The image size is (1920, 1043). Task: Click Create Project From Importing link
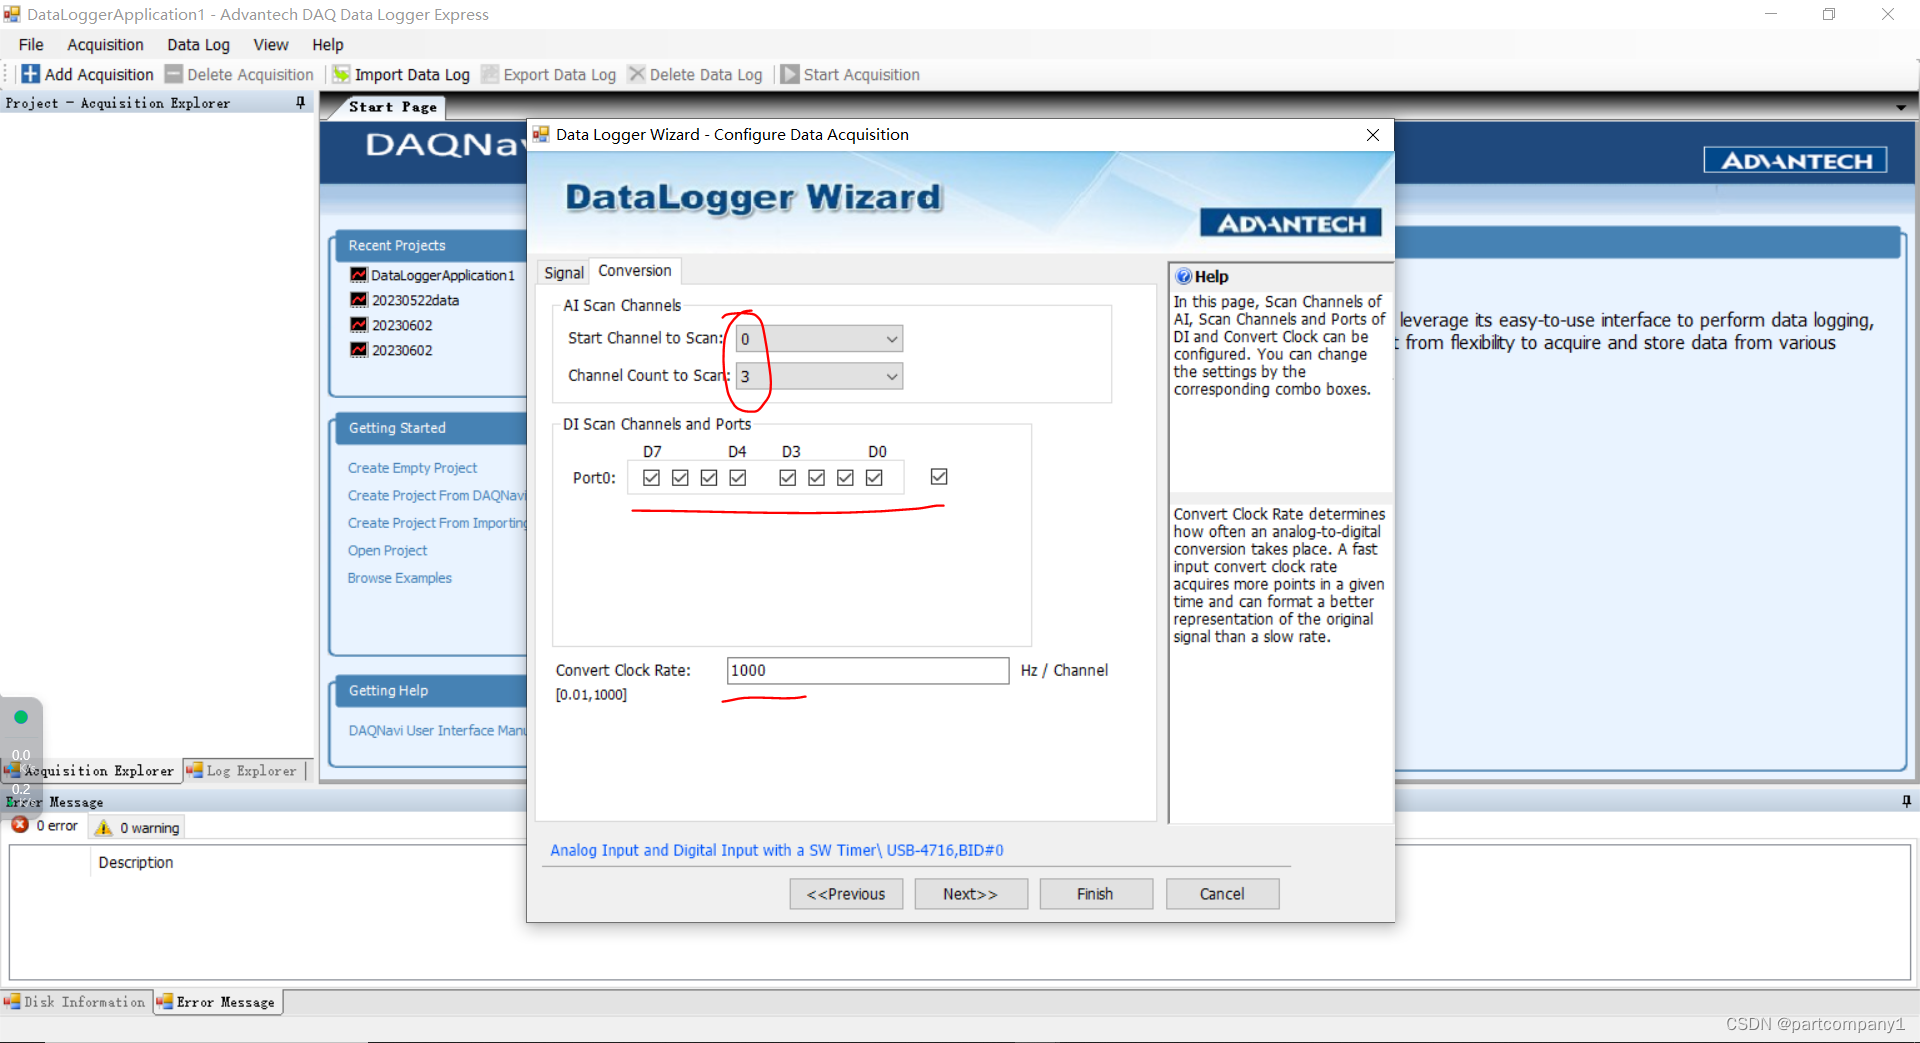(436, 523)
